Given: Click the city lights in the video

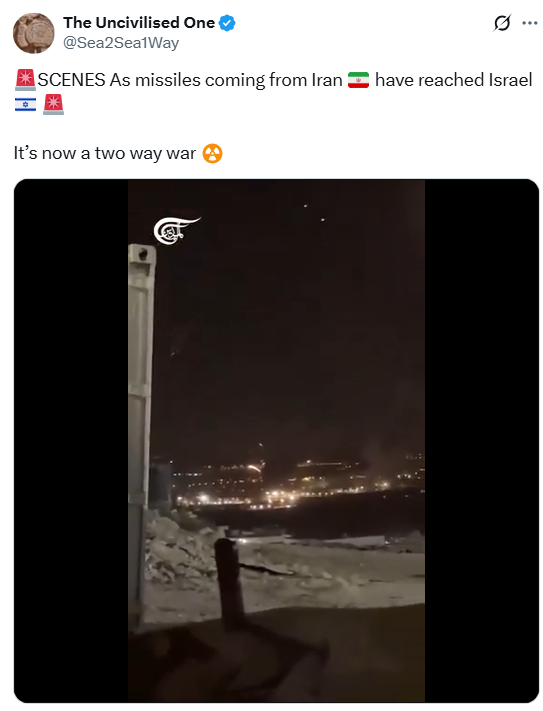Looking at the screenshot, I should [x=290, y=483].
